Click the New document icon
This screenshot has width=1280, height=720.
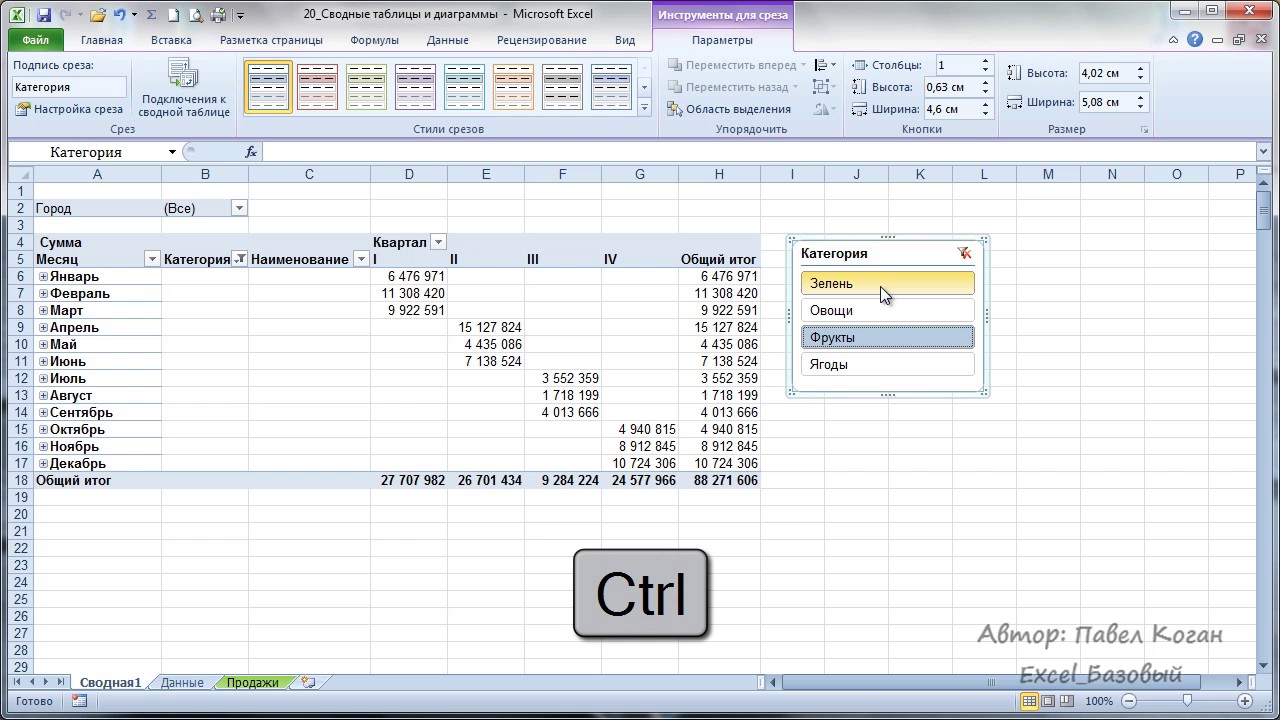[173, 15]
